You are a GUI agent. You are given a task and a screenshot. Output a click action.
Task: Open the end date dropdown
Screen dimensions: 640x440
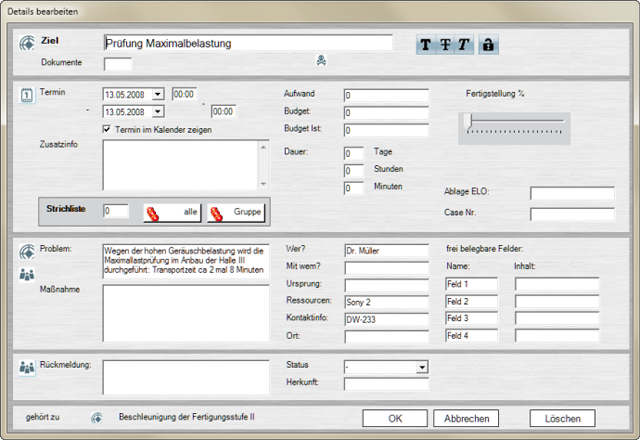159,112
